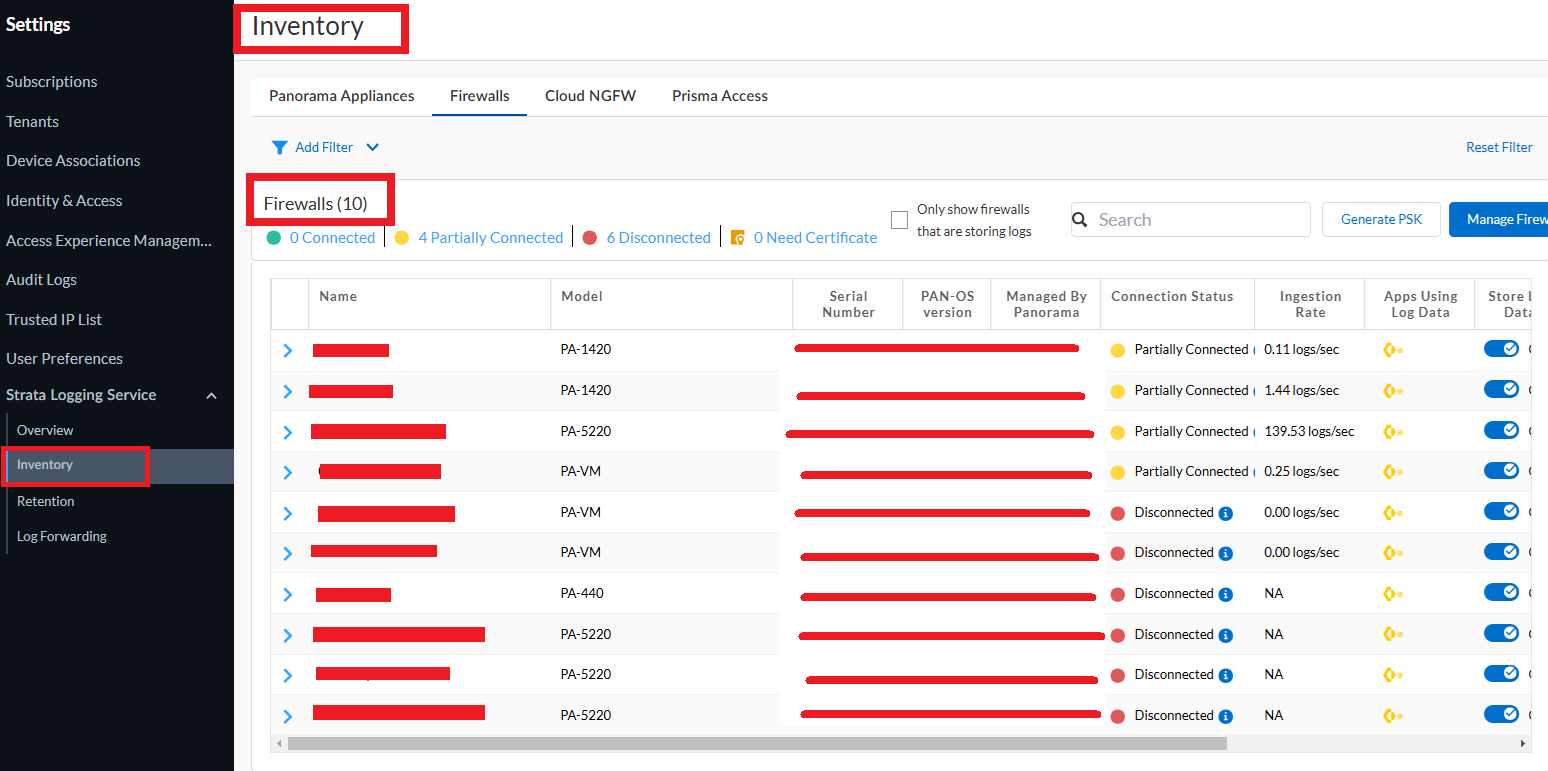Click info icon on PA-440 row status

[1225, 594]
